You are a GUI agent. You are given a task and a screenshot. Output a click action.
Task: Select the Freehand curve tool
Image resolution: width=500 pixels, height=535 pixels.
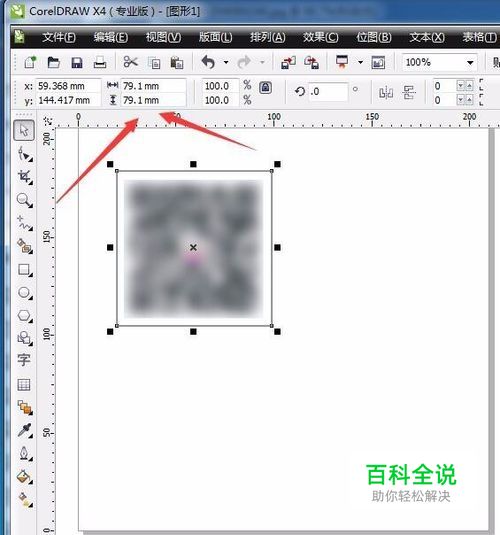pos(25,223)
